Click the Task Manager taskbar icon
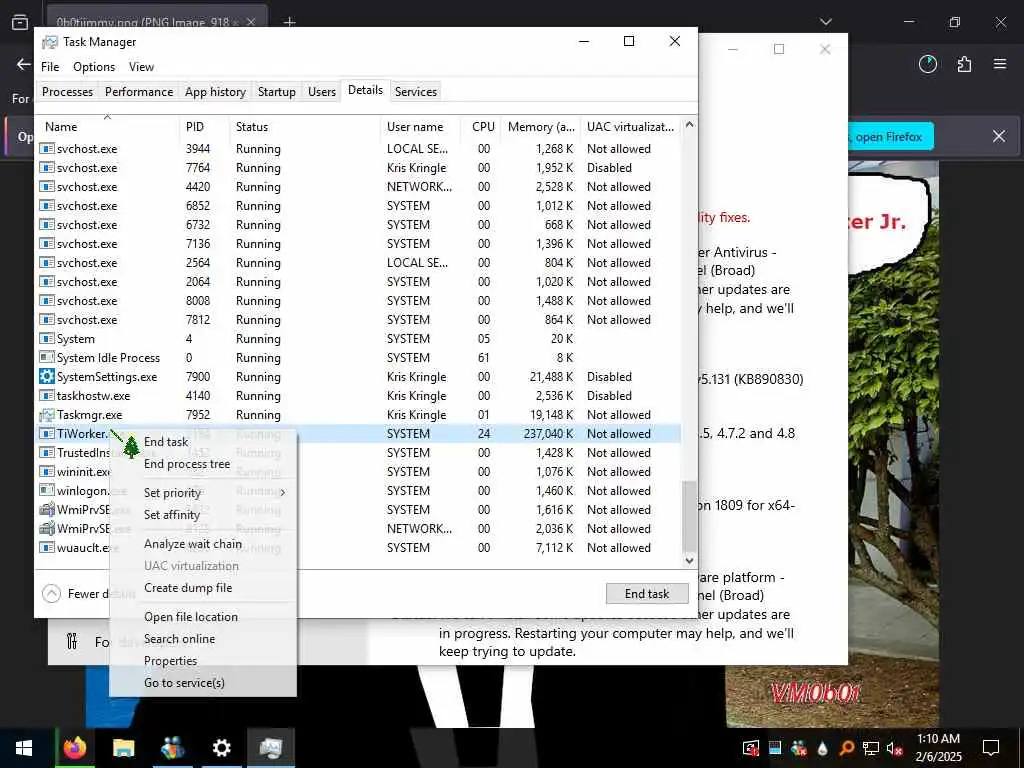The image size is (1024, 768). pos(270,748)
